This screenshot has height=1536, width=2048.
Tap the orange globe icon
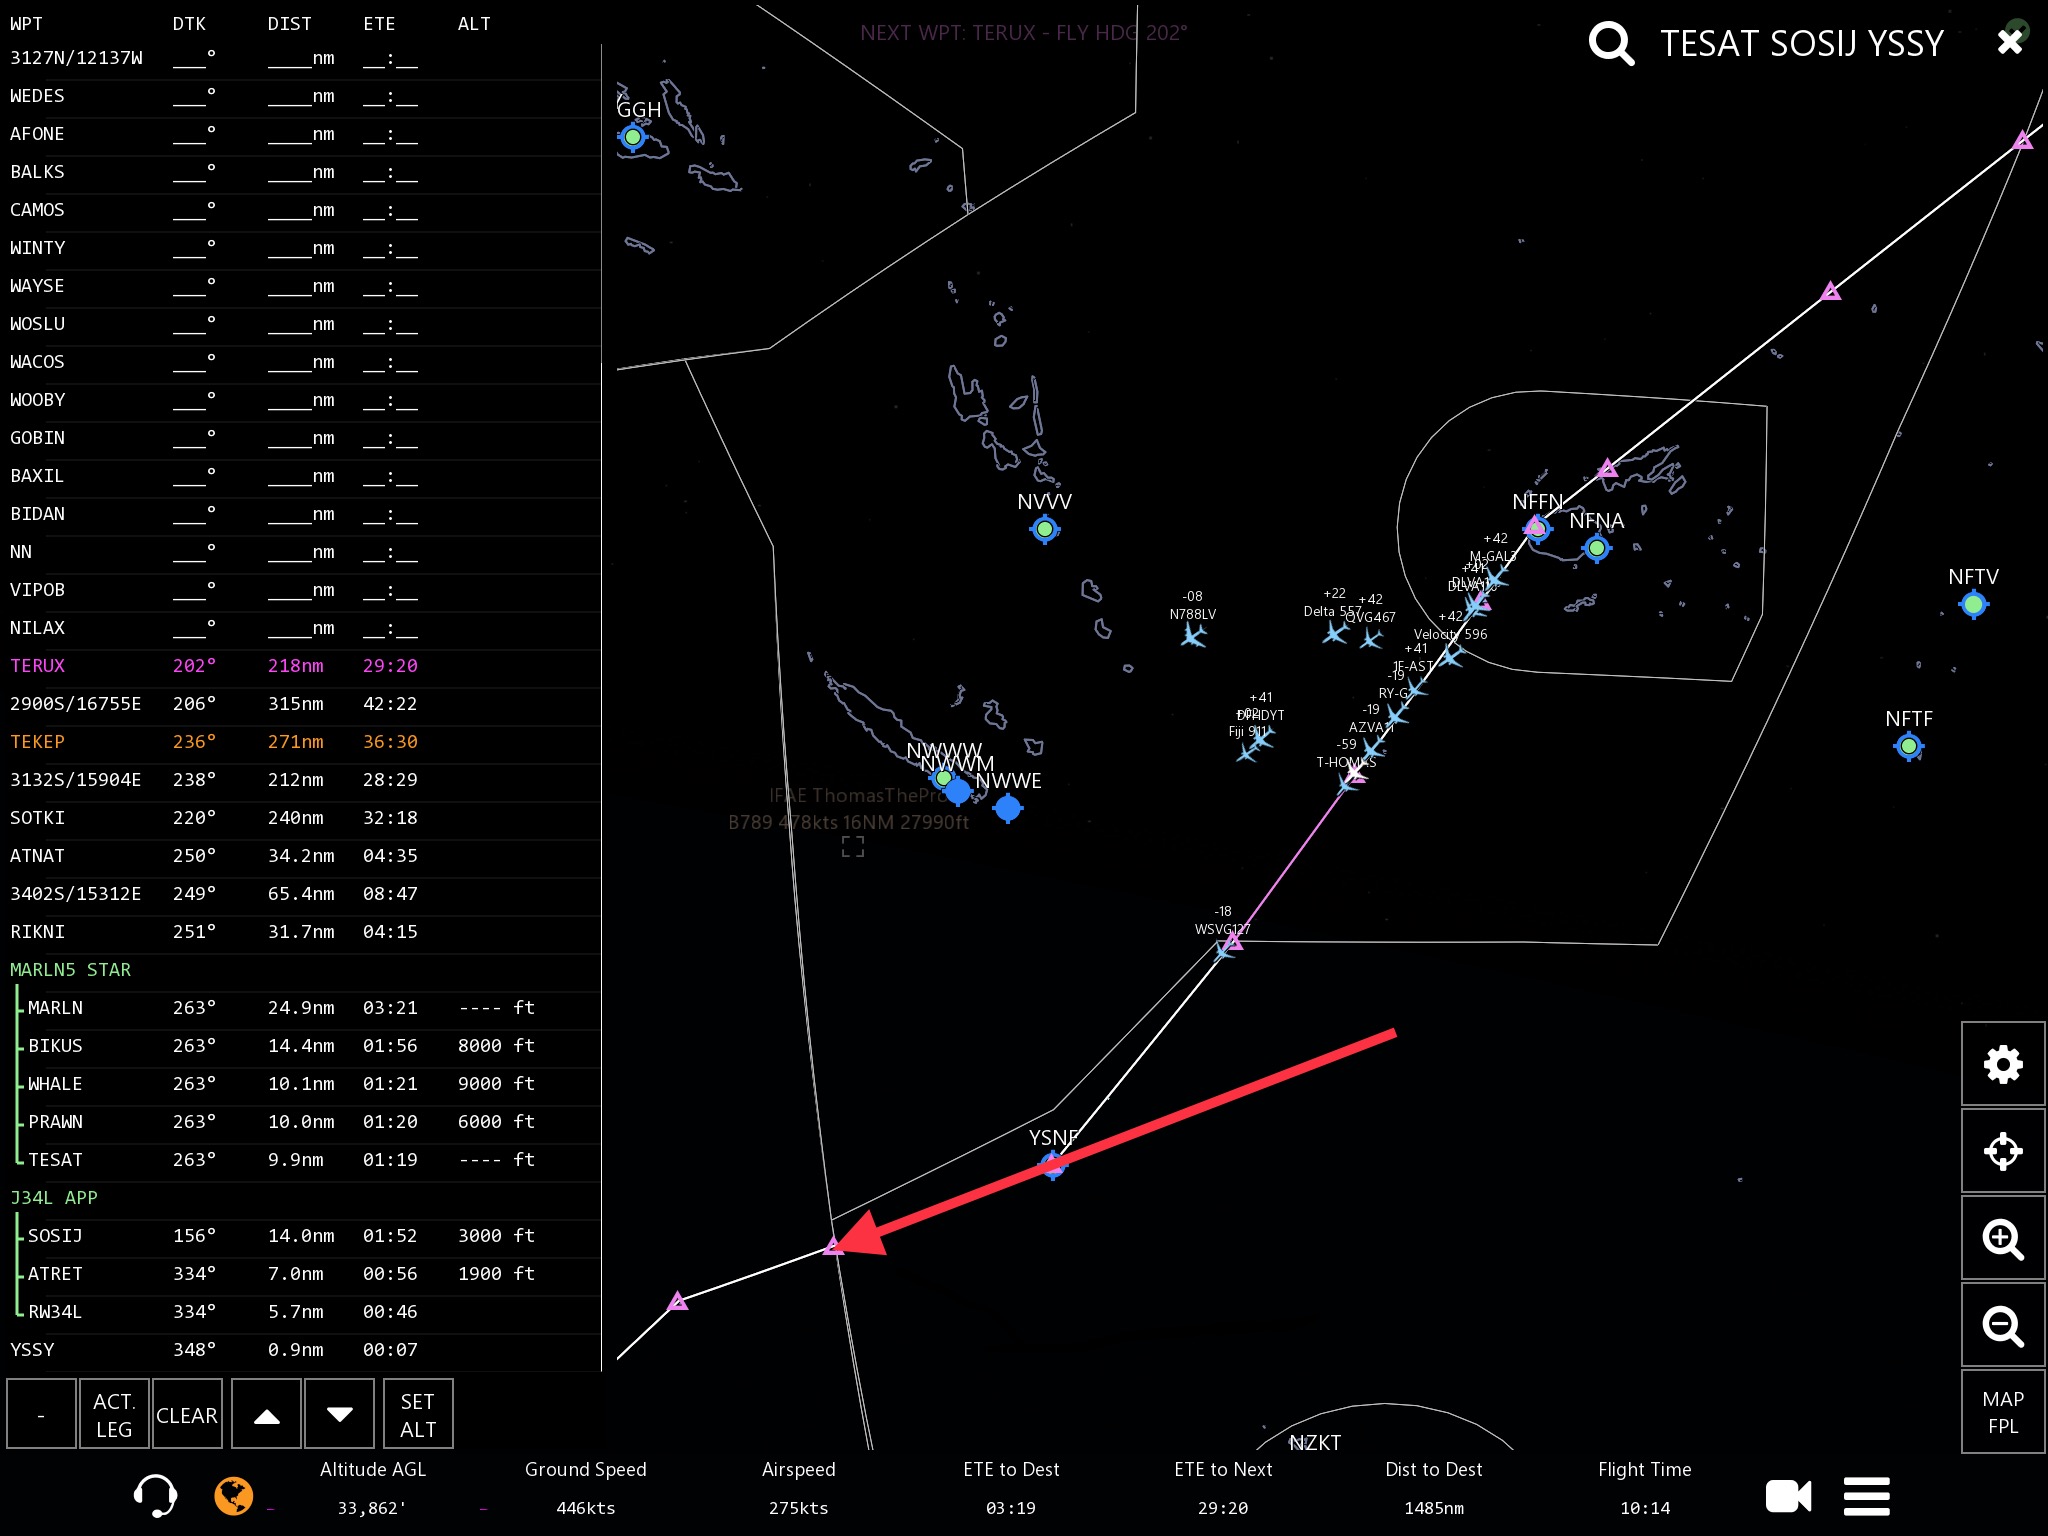(x=233, y=1496)
